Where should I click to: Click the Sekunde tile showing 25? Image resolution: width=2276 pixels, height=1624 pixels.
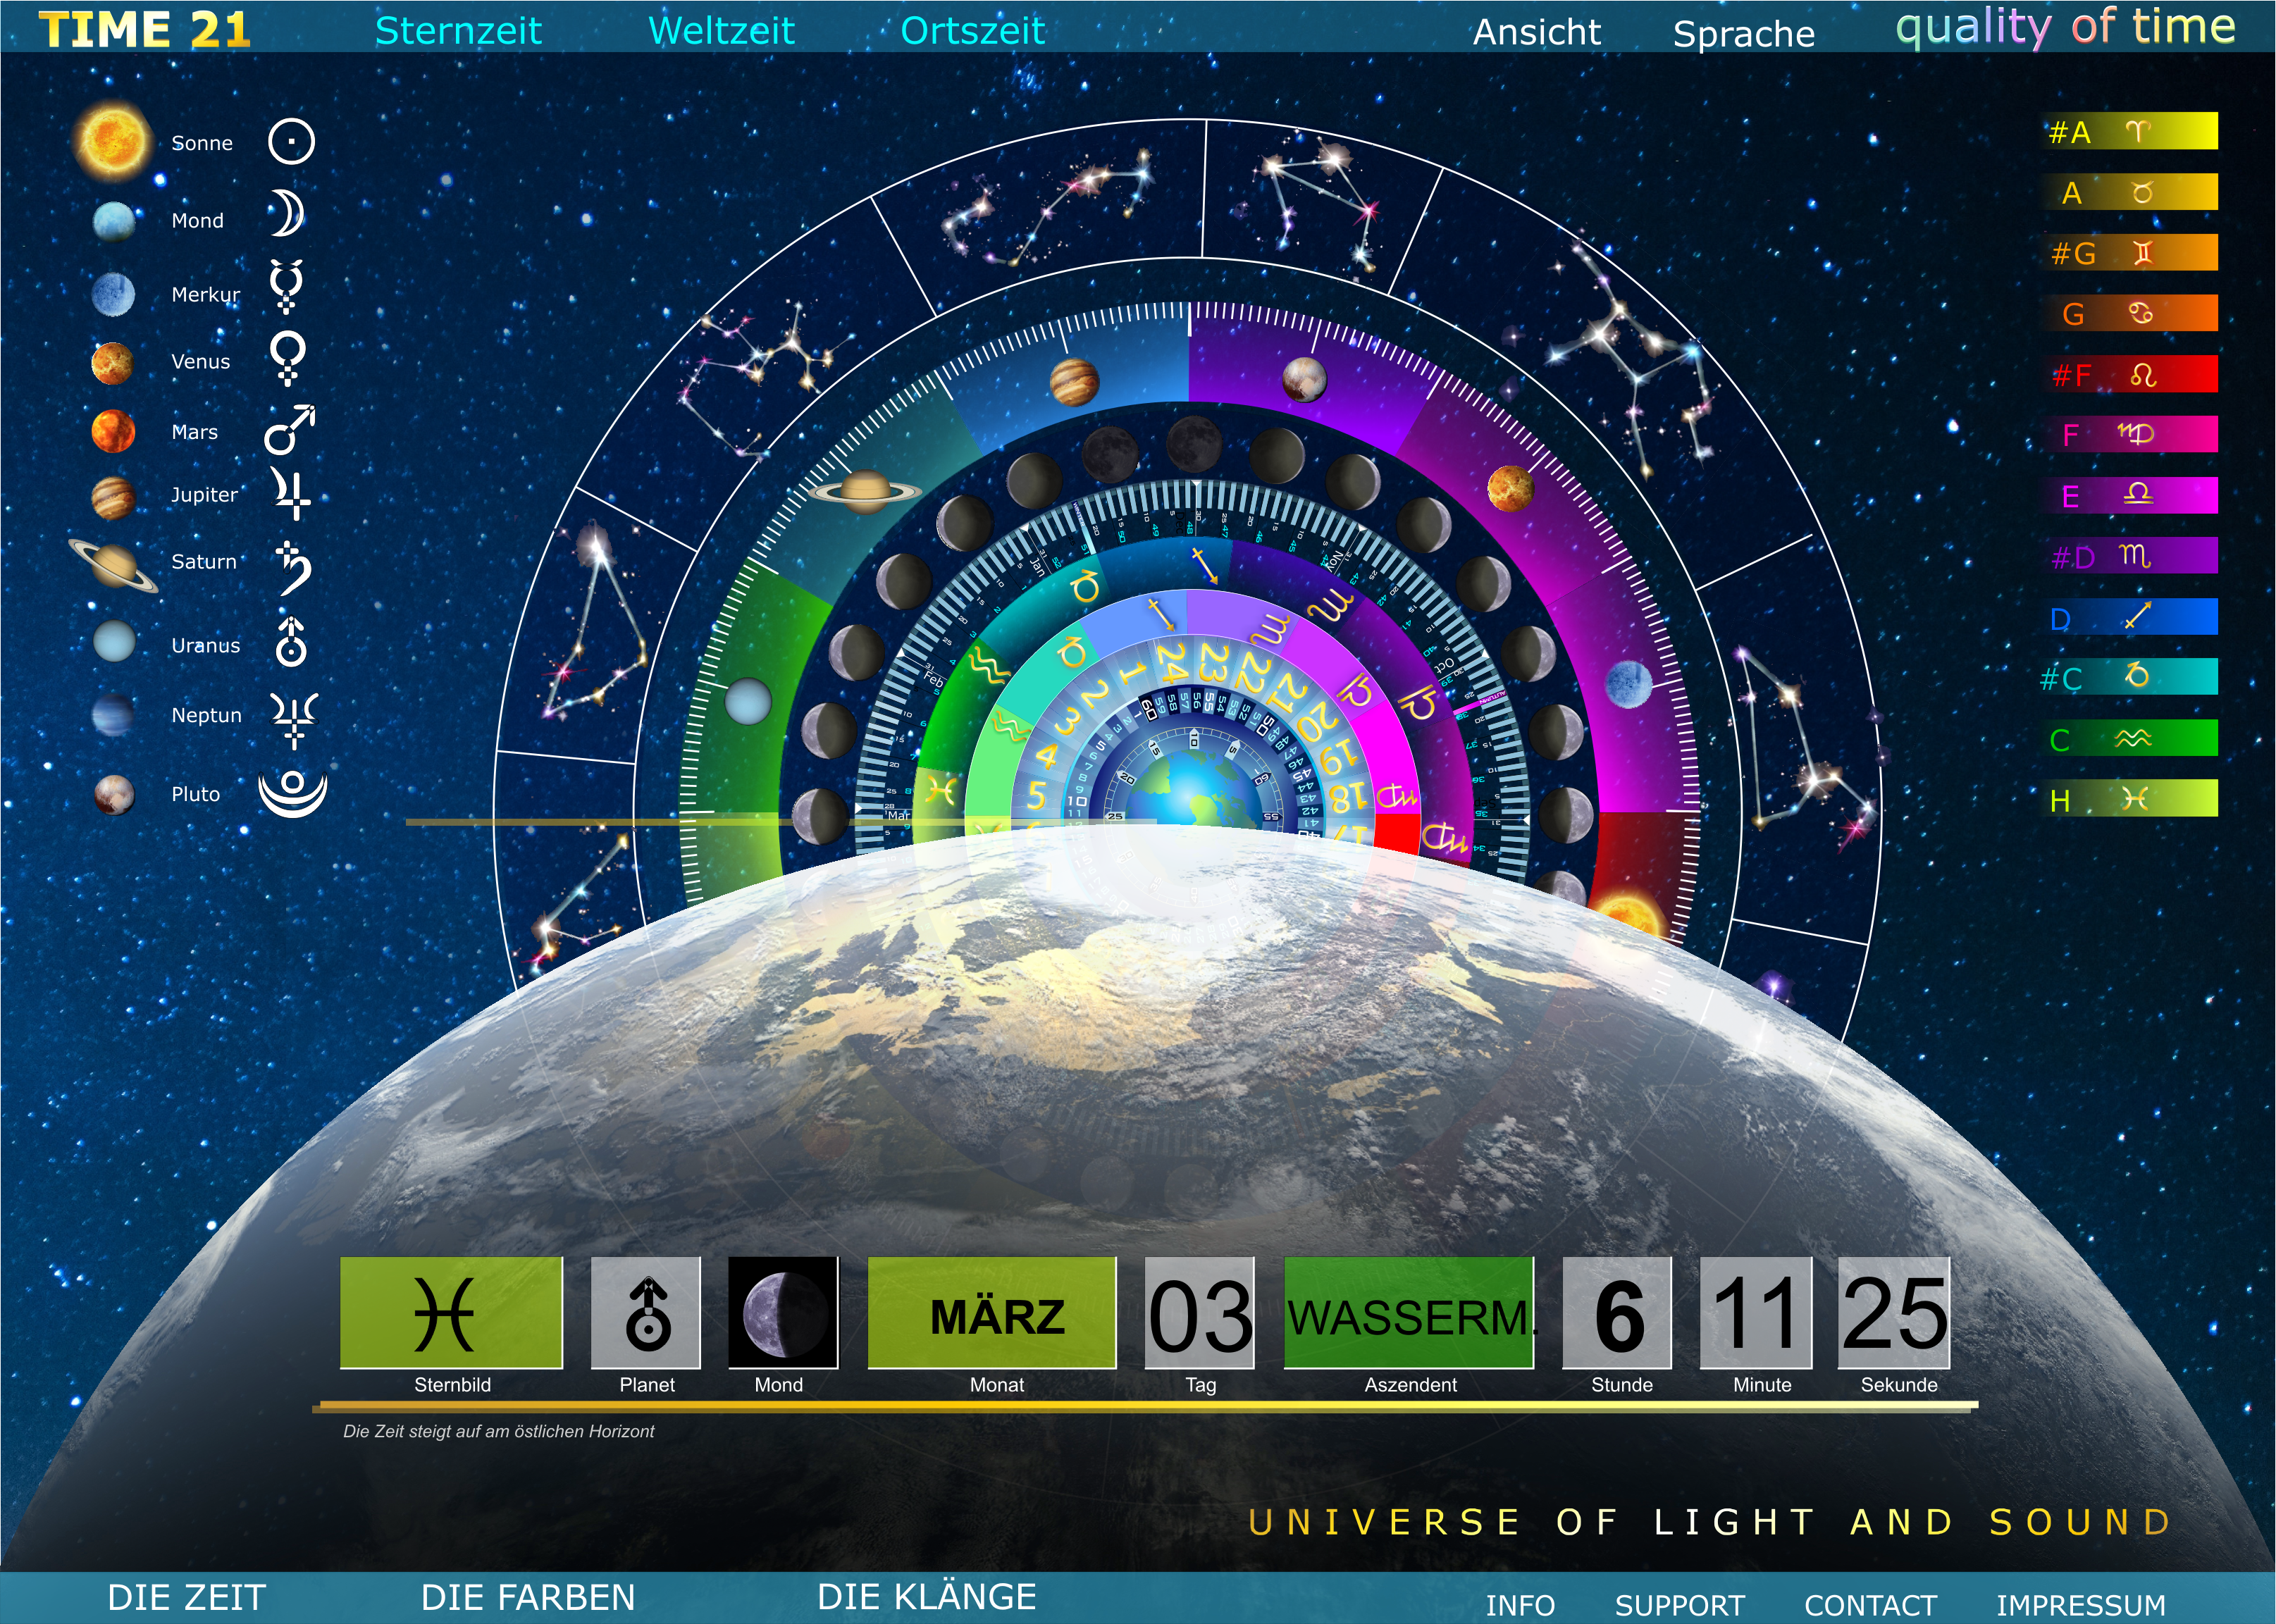(1894, 1312)
